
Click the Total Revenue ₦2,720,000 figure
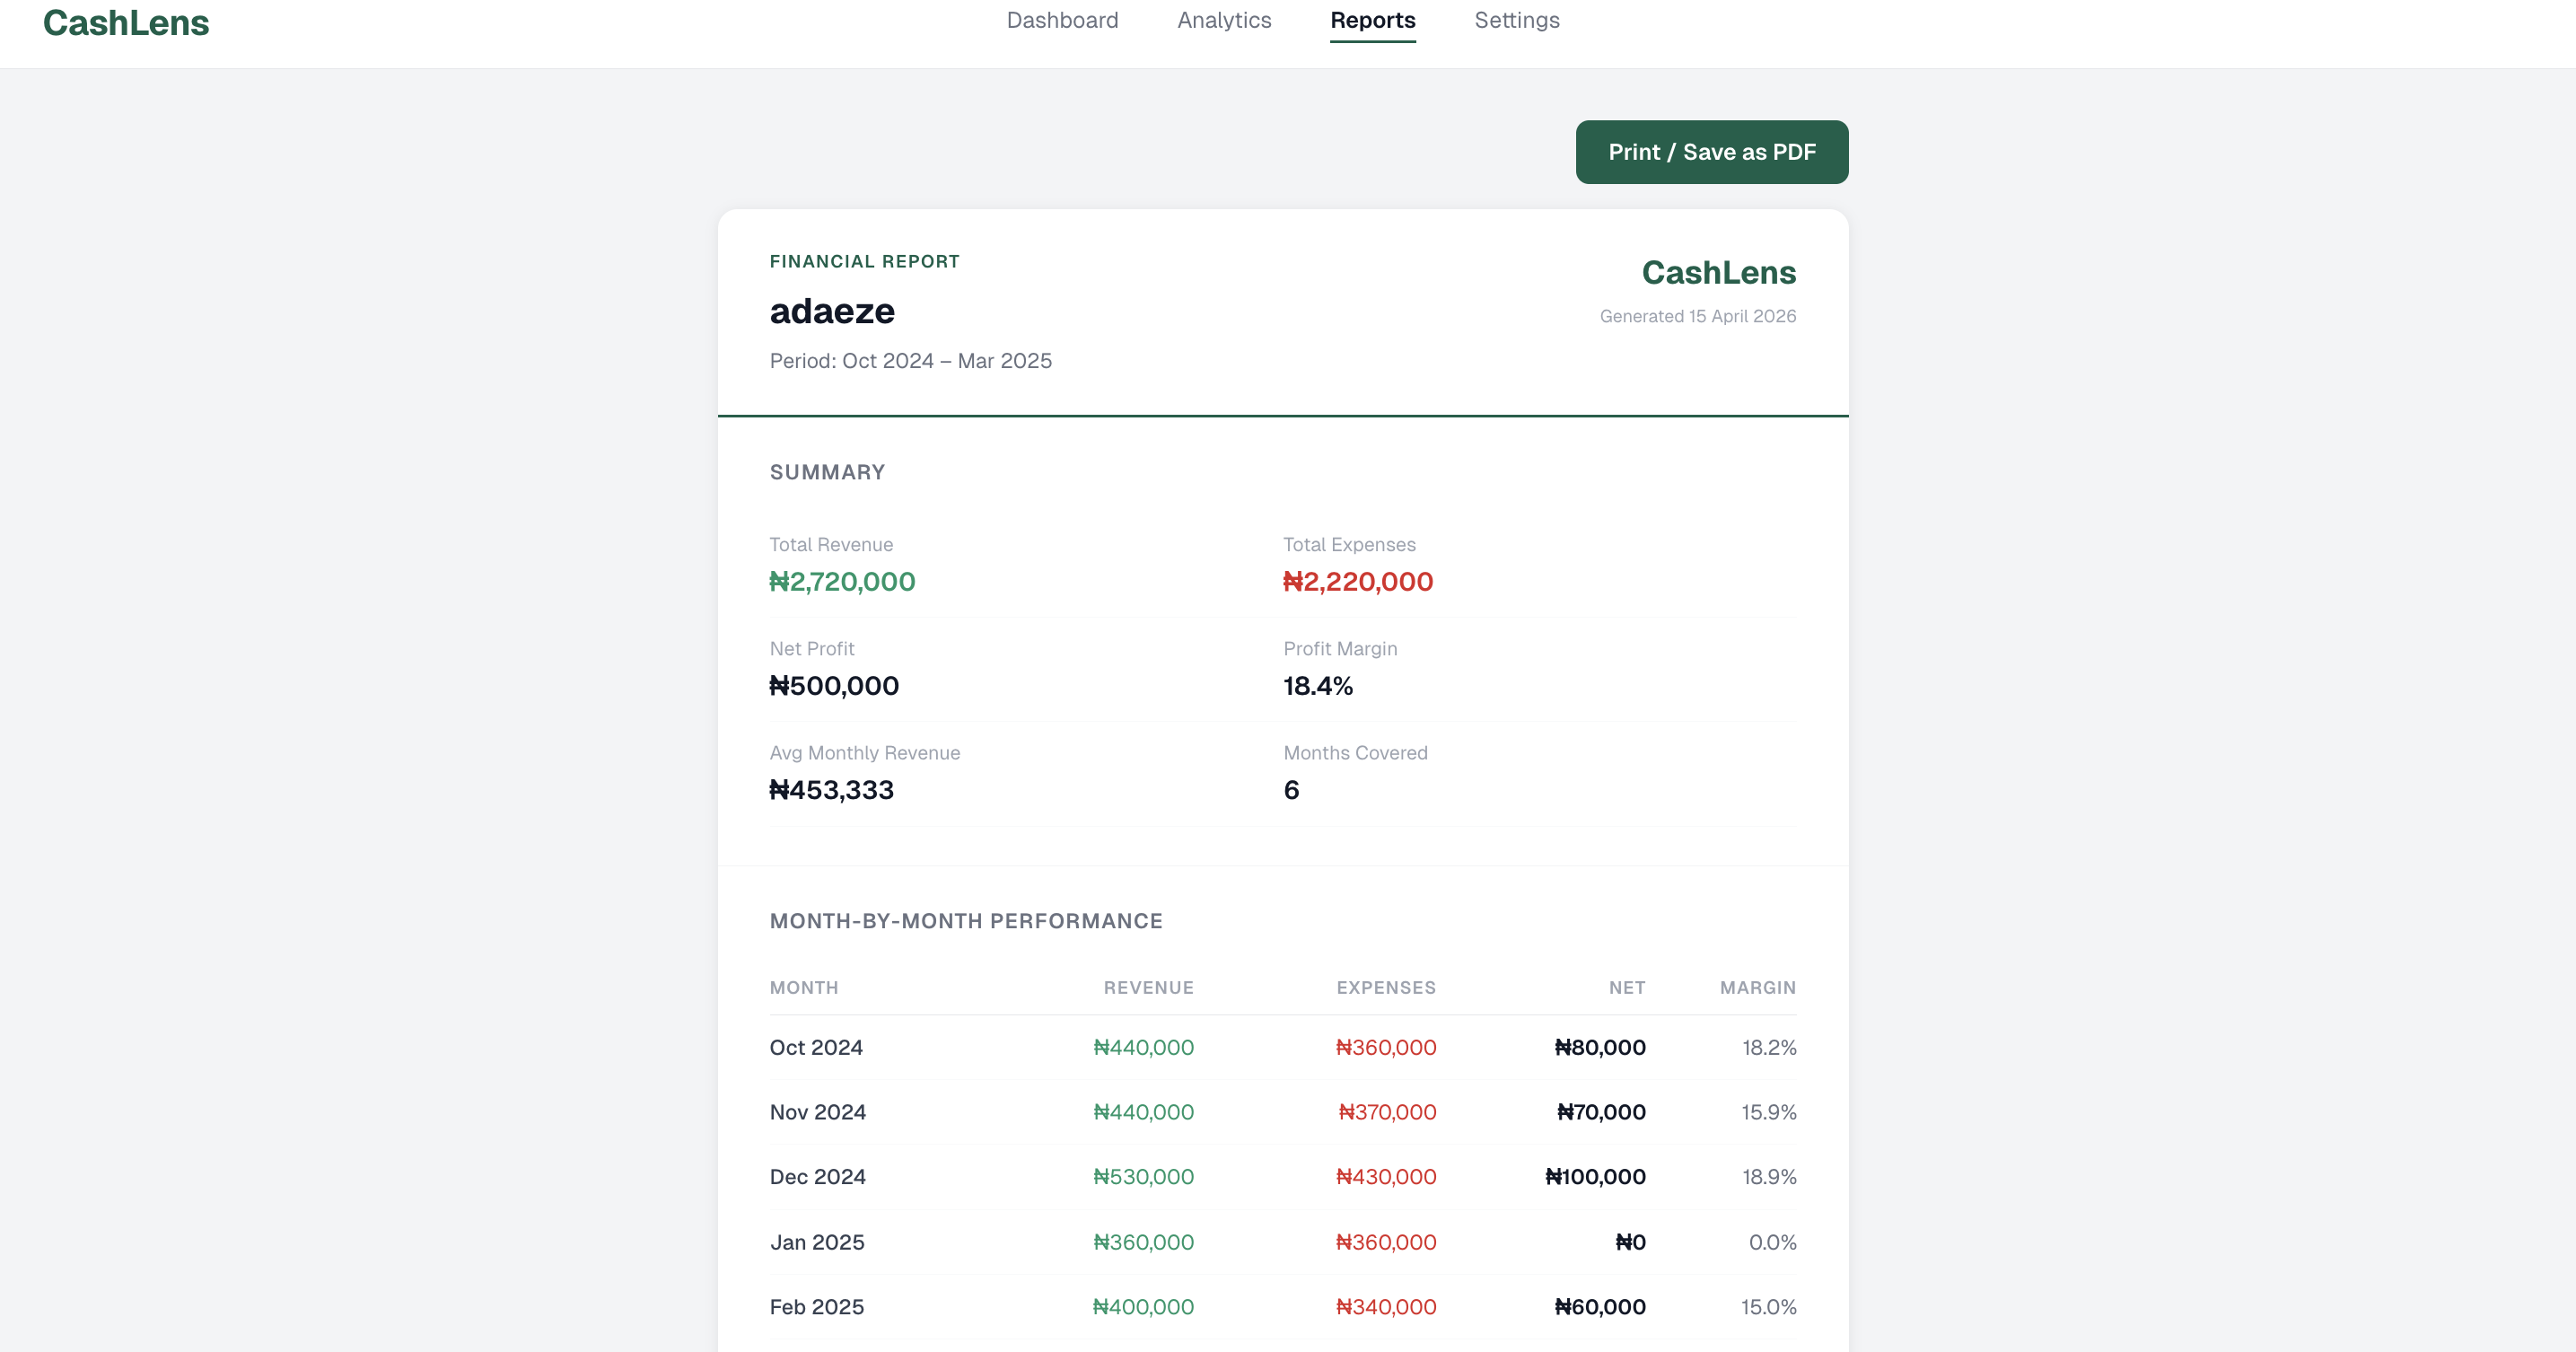coord(842,582)
